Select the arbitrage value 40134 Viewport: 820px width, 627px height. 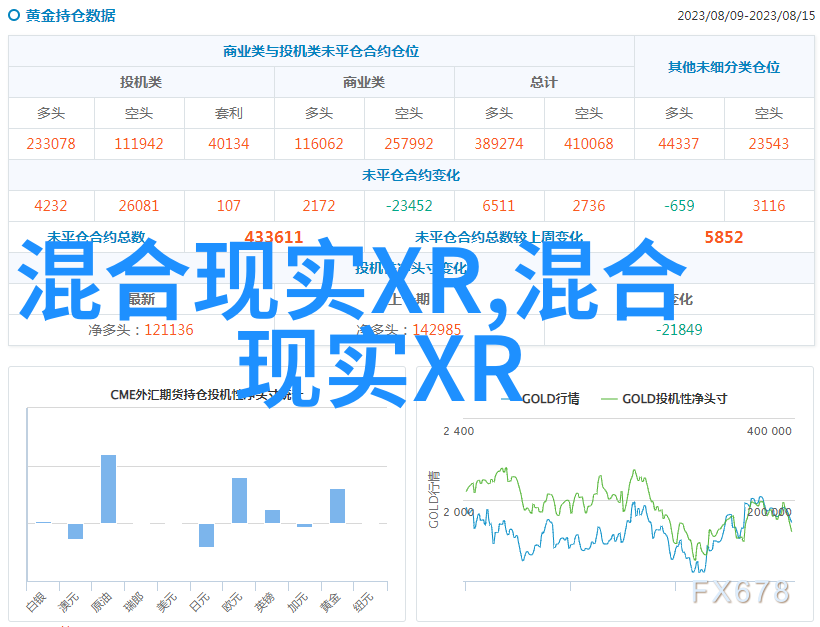229,144
